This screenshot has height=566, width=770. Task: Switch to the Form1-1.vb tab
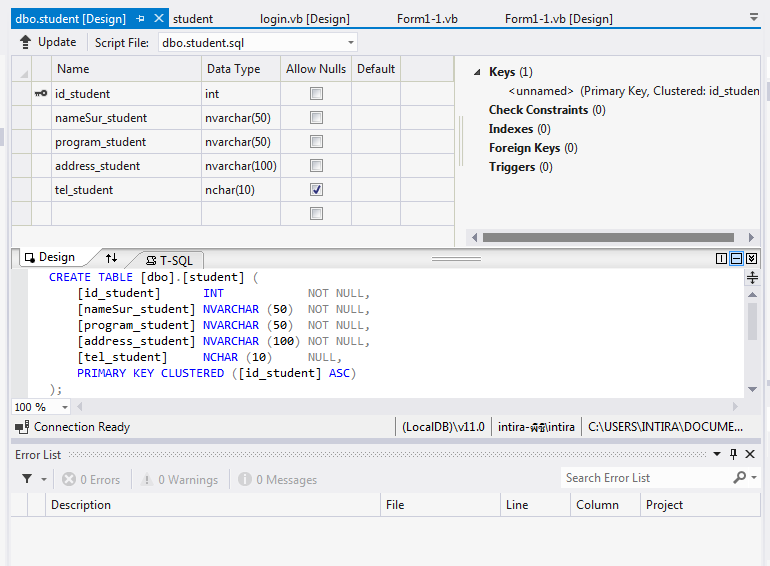click(x=427, y=19)
